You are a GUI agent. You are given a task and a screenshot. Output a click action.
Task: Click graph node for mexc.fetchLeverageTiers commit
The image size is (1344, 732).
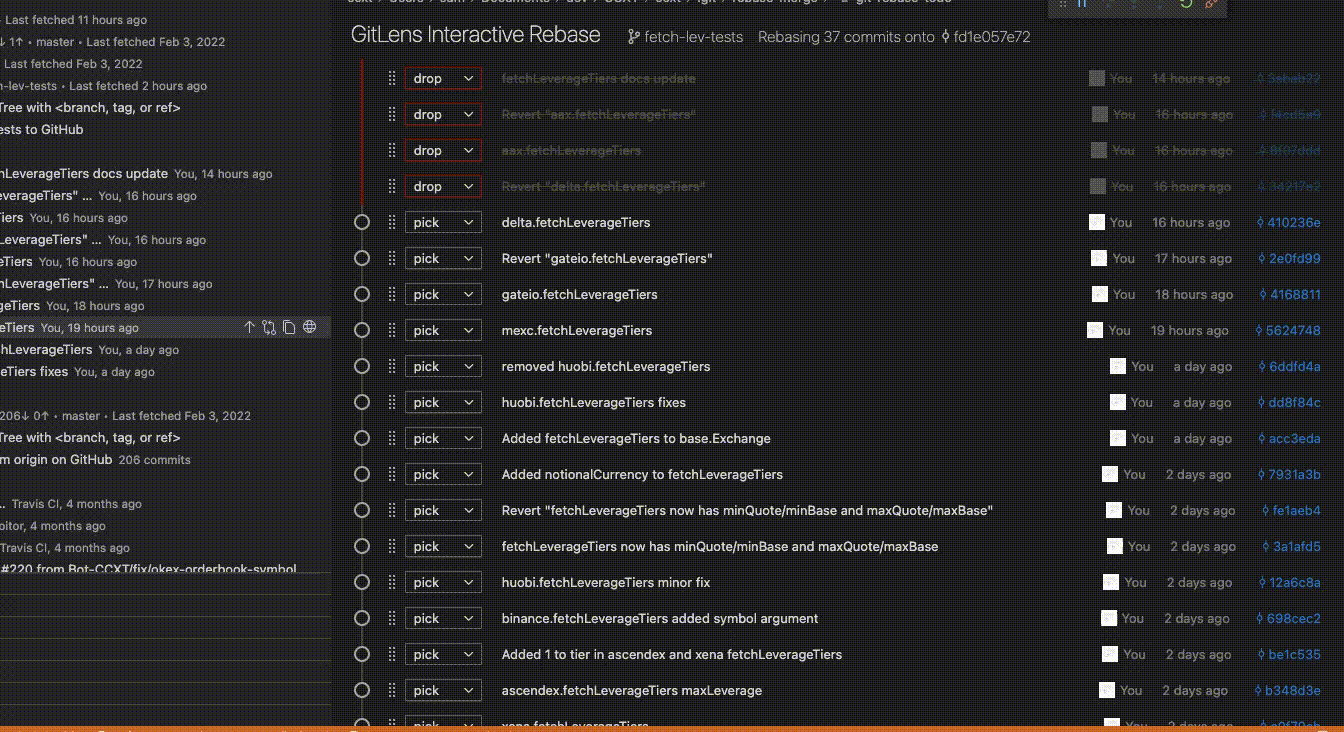click(x=362, y=330)
